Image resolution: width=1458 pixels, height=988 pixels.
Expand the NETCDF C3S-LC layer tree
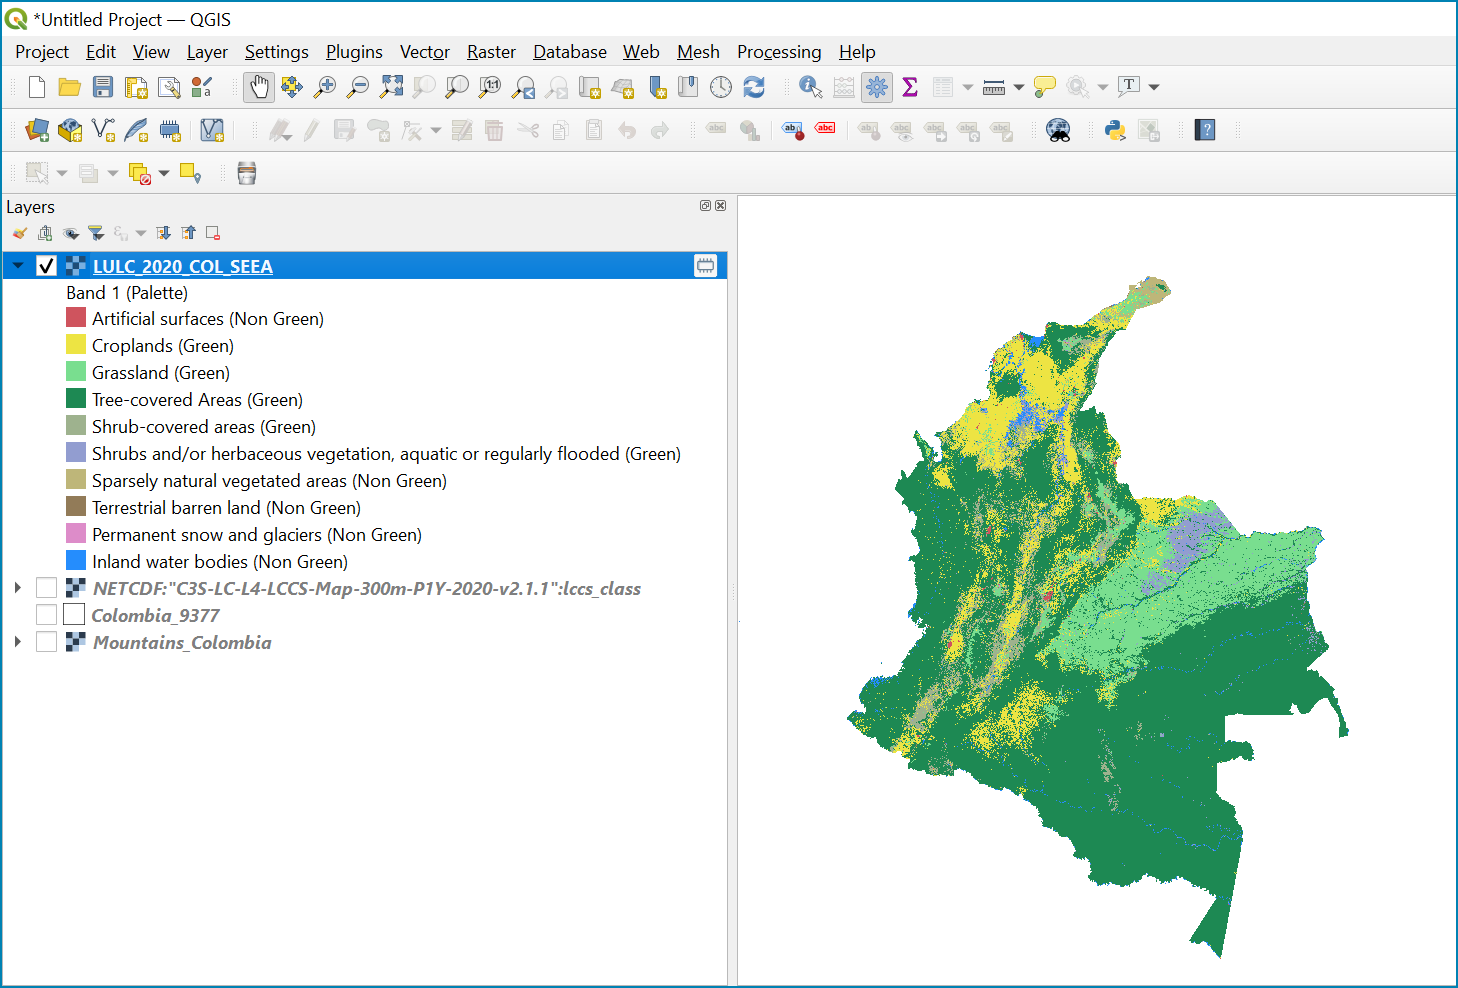(18, 588)
